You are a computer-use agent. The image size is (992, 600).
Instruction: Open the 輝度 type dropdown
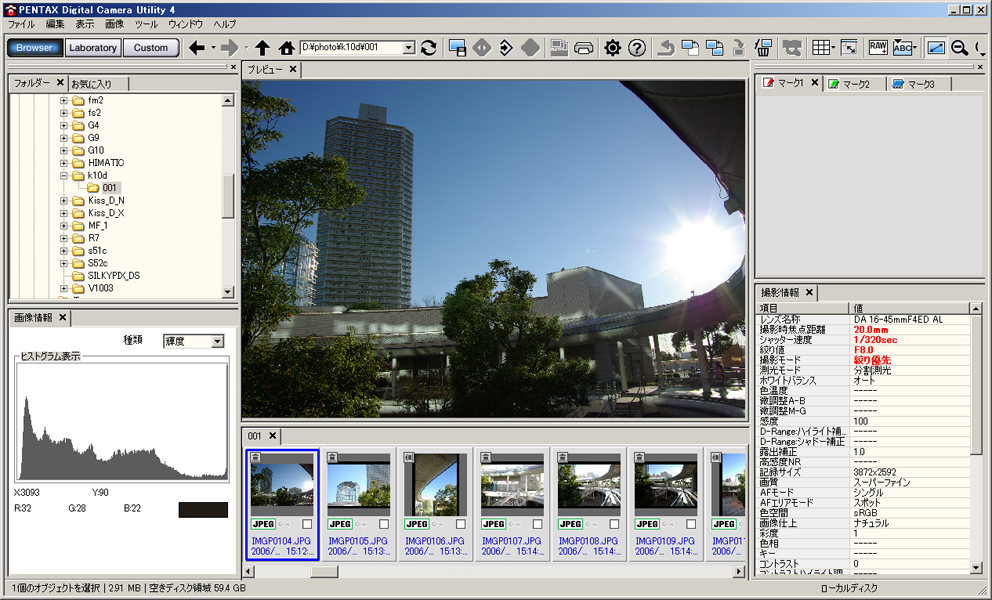click(216, 340)
